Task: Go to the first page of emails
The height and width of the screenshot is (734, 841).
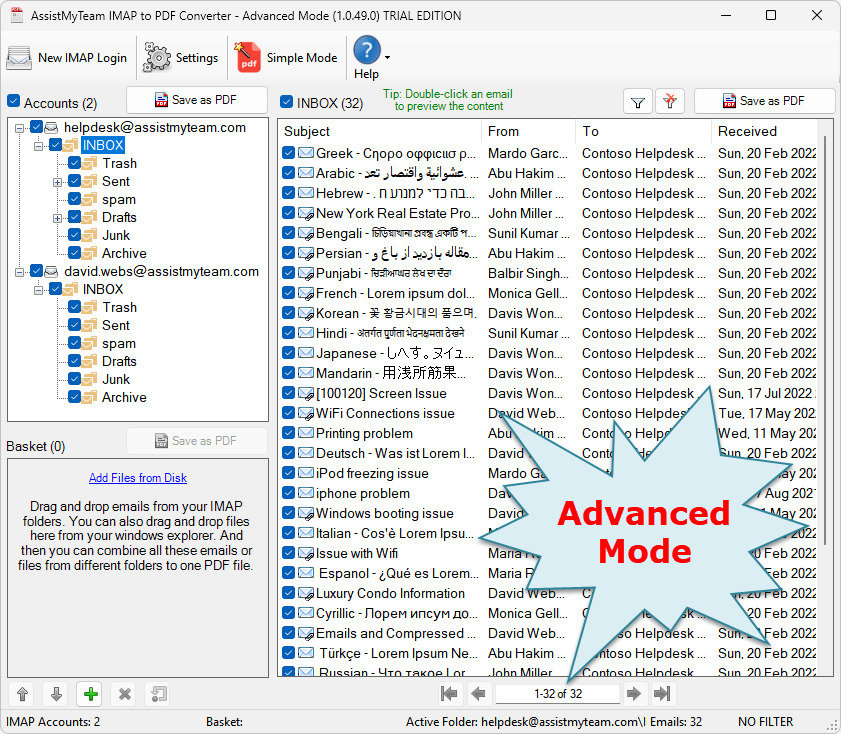Action: point(449,694)
